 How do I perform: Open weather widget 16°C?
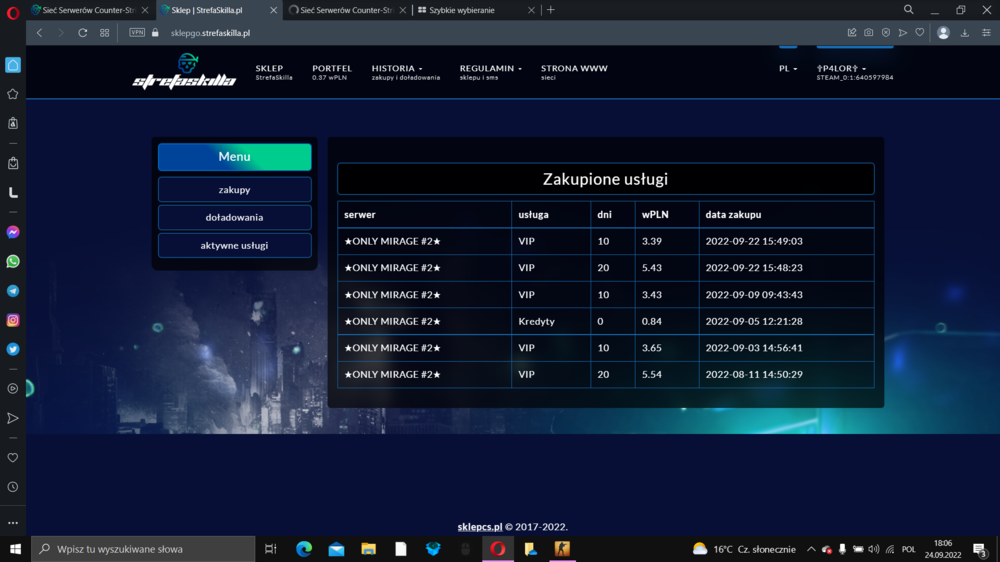coord(744,549)
